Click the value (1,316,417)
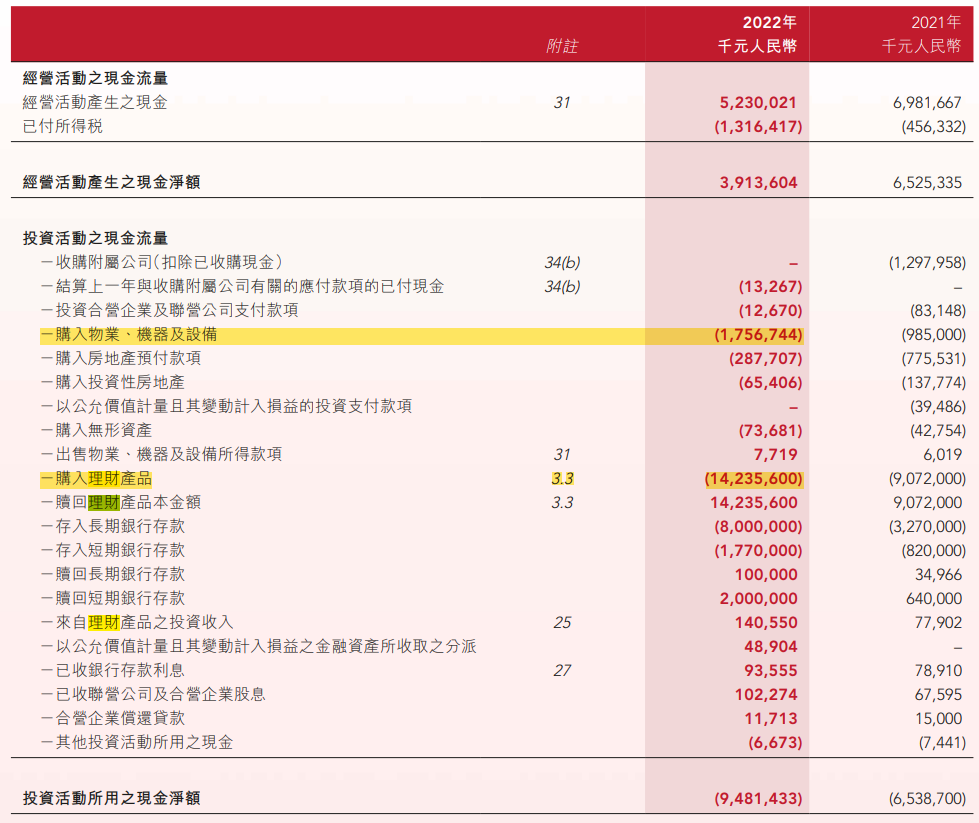The width and height of the screenshot is (979, 823). (758, 127)
